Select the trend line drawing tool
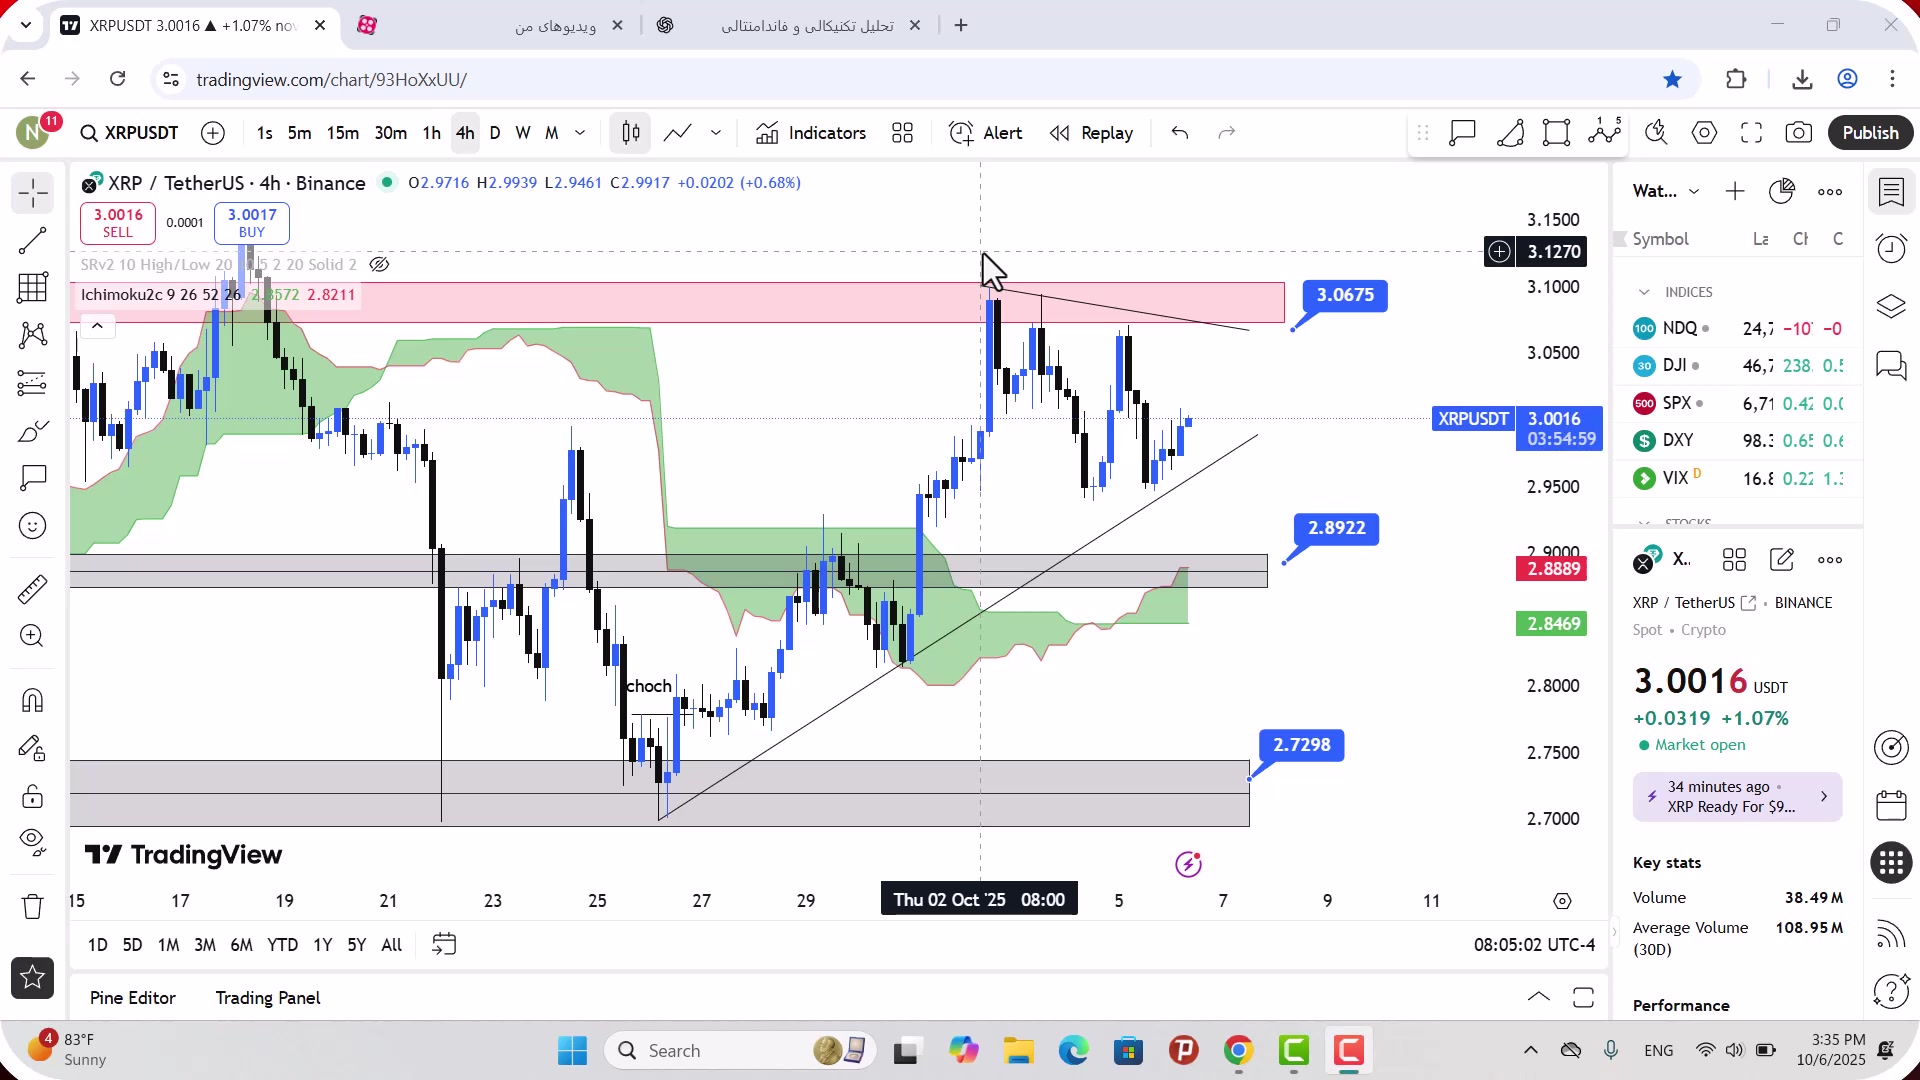 point(33,240)
